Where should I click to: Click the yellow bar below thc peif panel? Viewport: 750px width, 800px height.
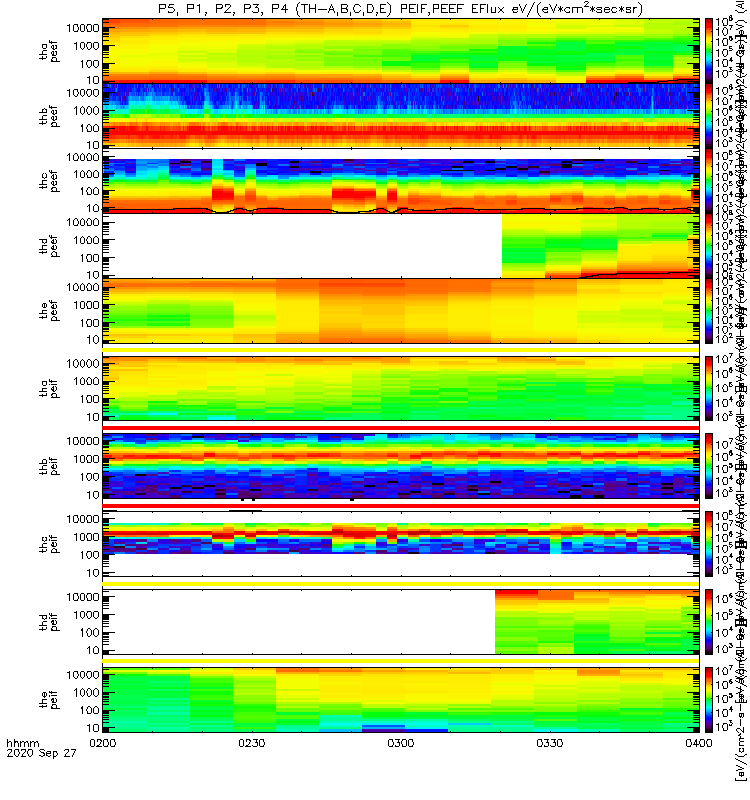(x=401, y=583)
